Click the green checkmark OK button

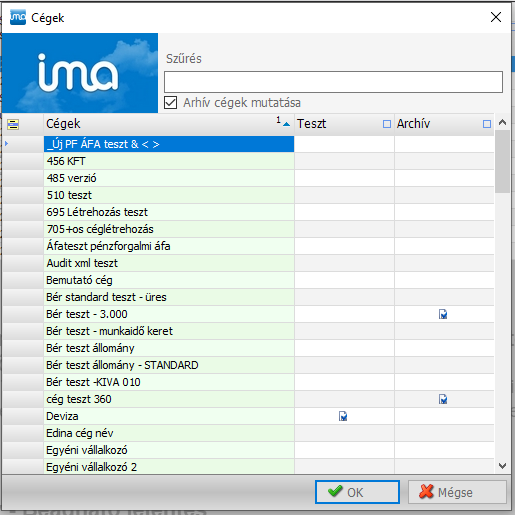357,492
